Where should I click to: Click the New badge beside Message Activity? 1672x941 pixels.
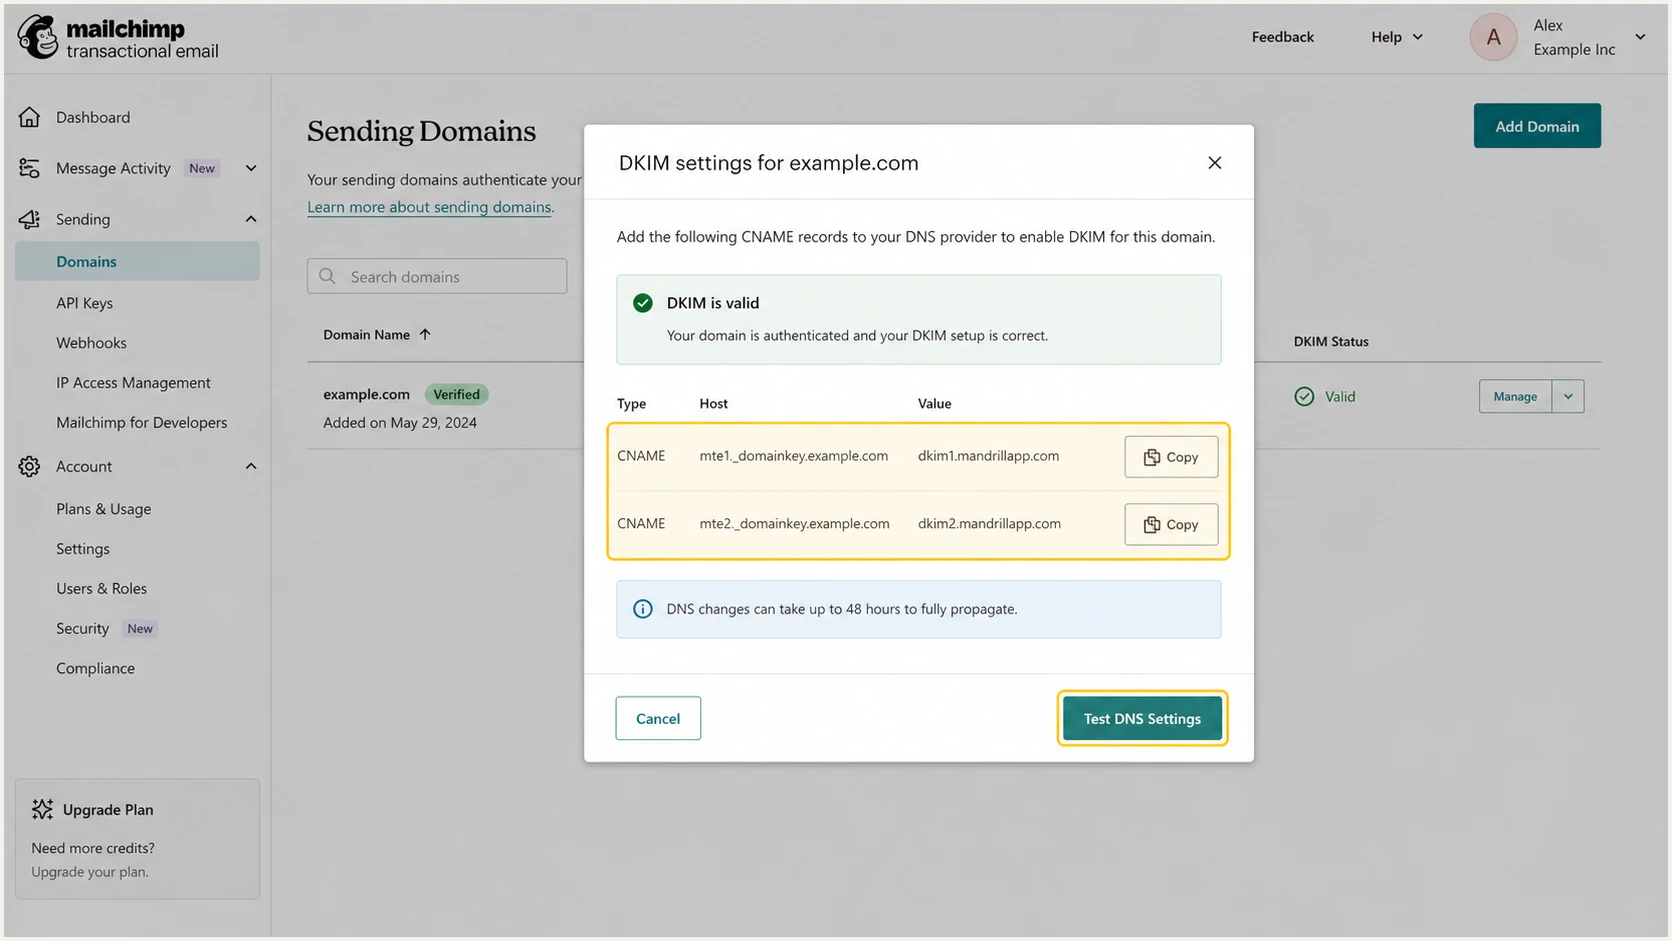(202, 168)
